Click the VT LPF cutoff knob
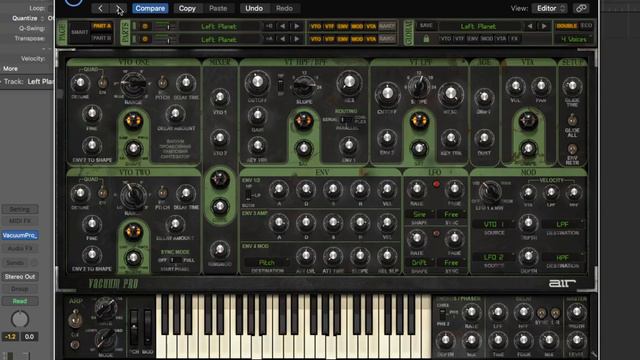Viewport: 640px width, 360px height. (x=387, y=93)
